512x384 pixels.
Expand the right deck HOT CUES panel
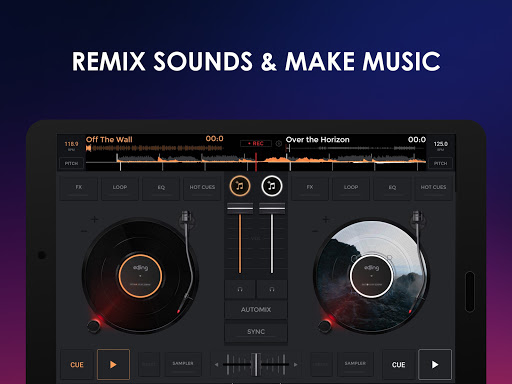433,188
